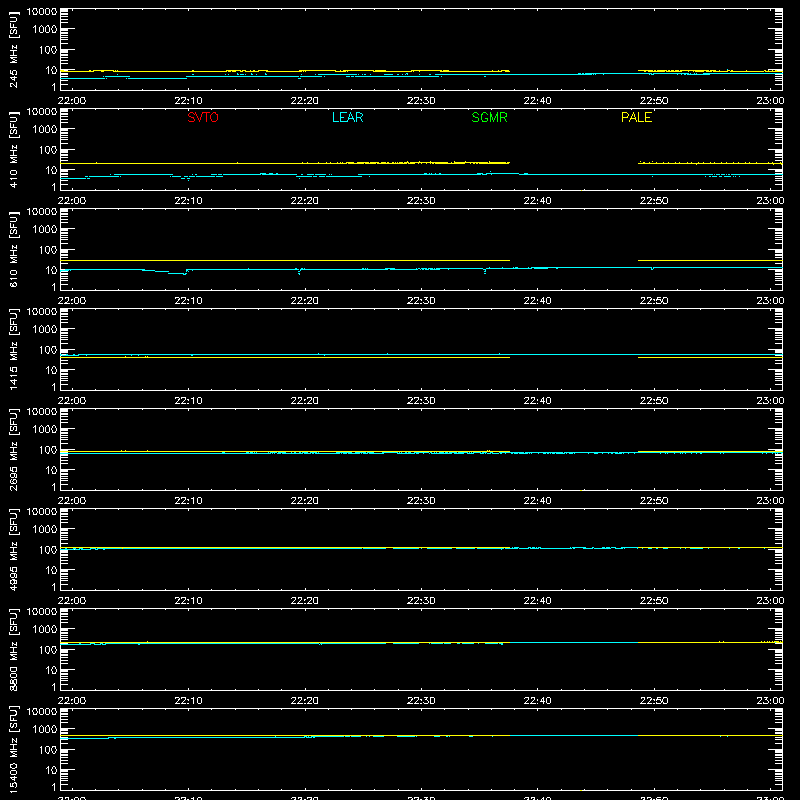The image size is (800, 800).
Task: Click 22:10 tick under the 245 MHz panel
Action: click(188, 101)
